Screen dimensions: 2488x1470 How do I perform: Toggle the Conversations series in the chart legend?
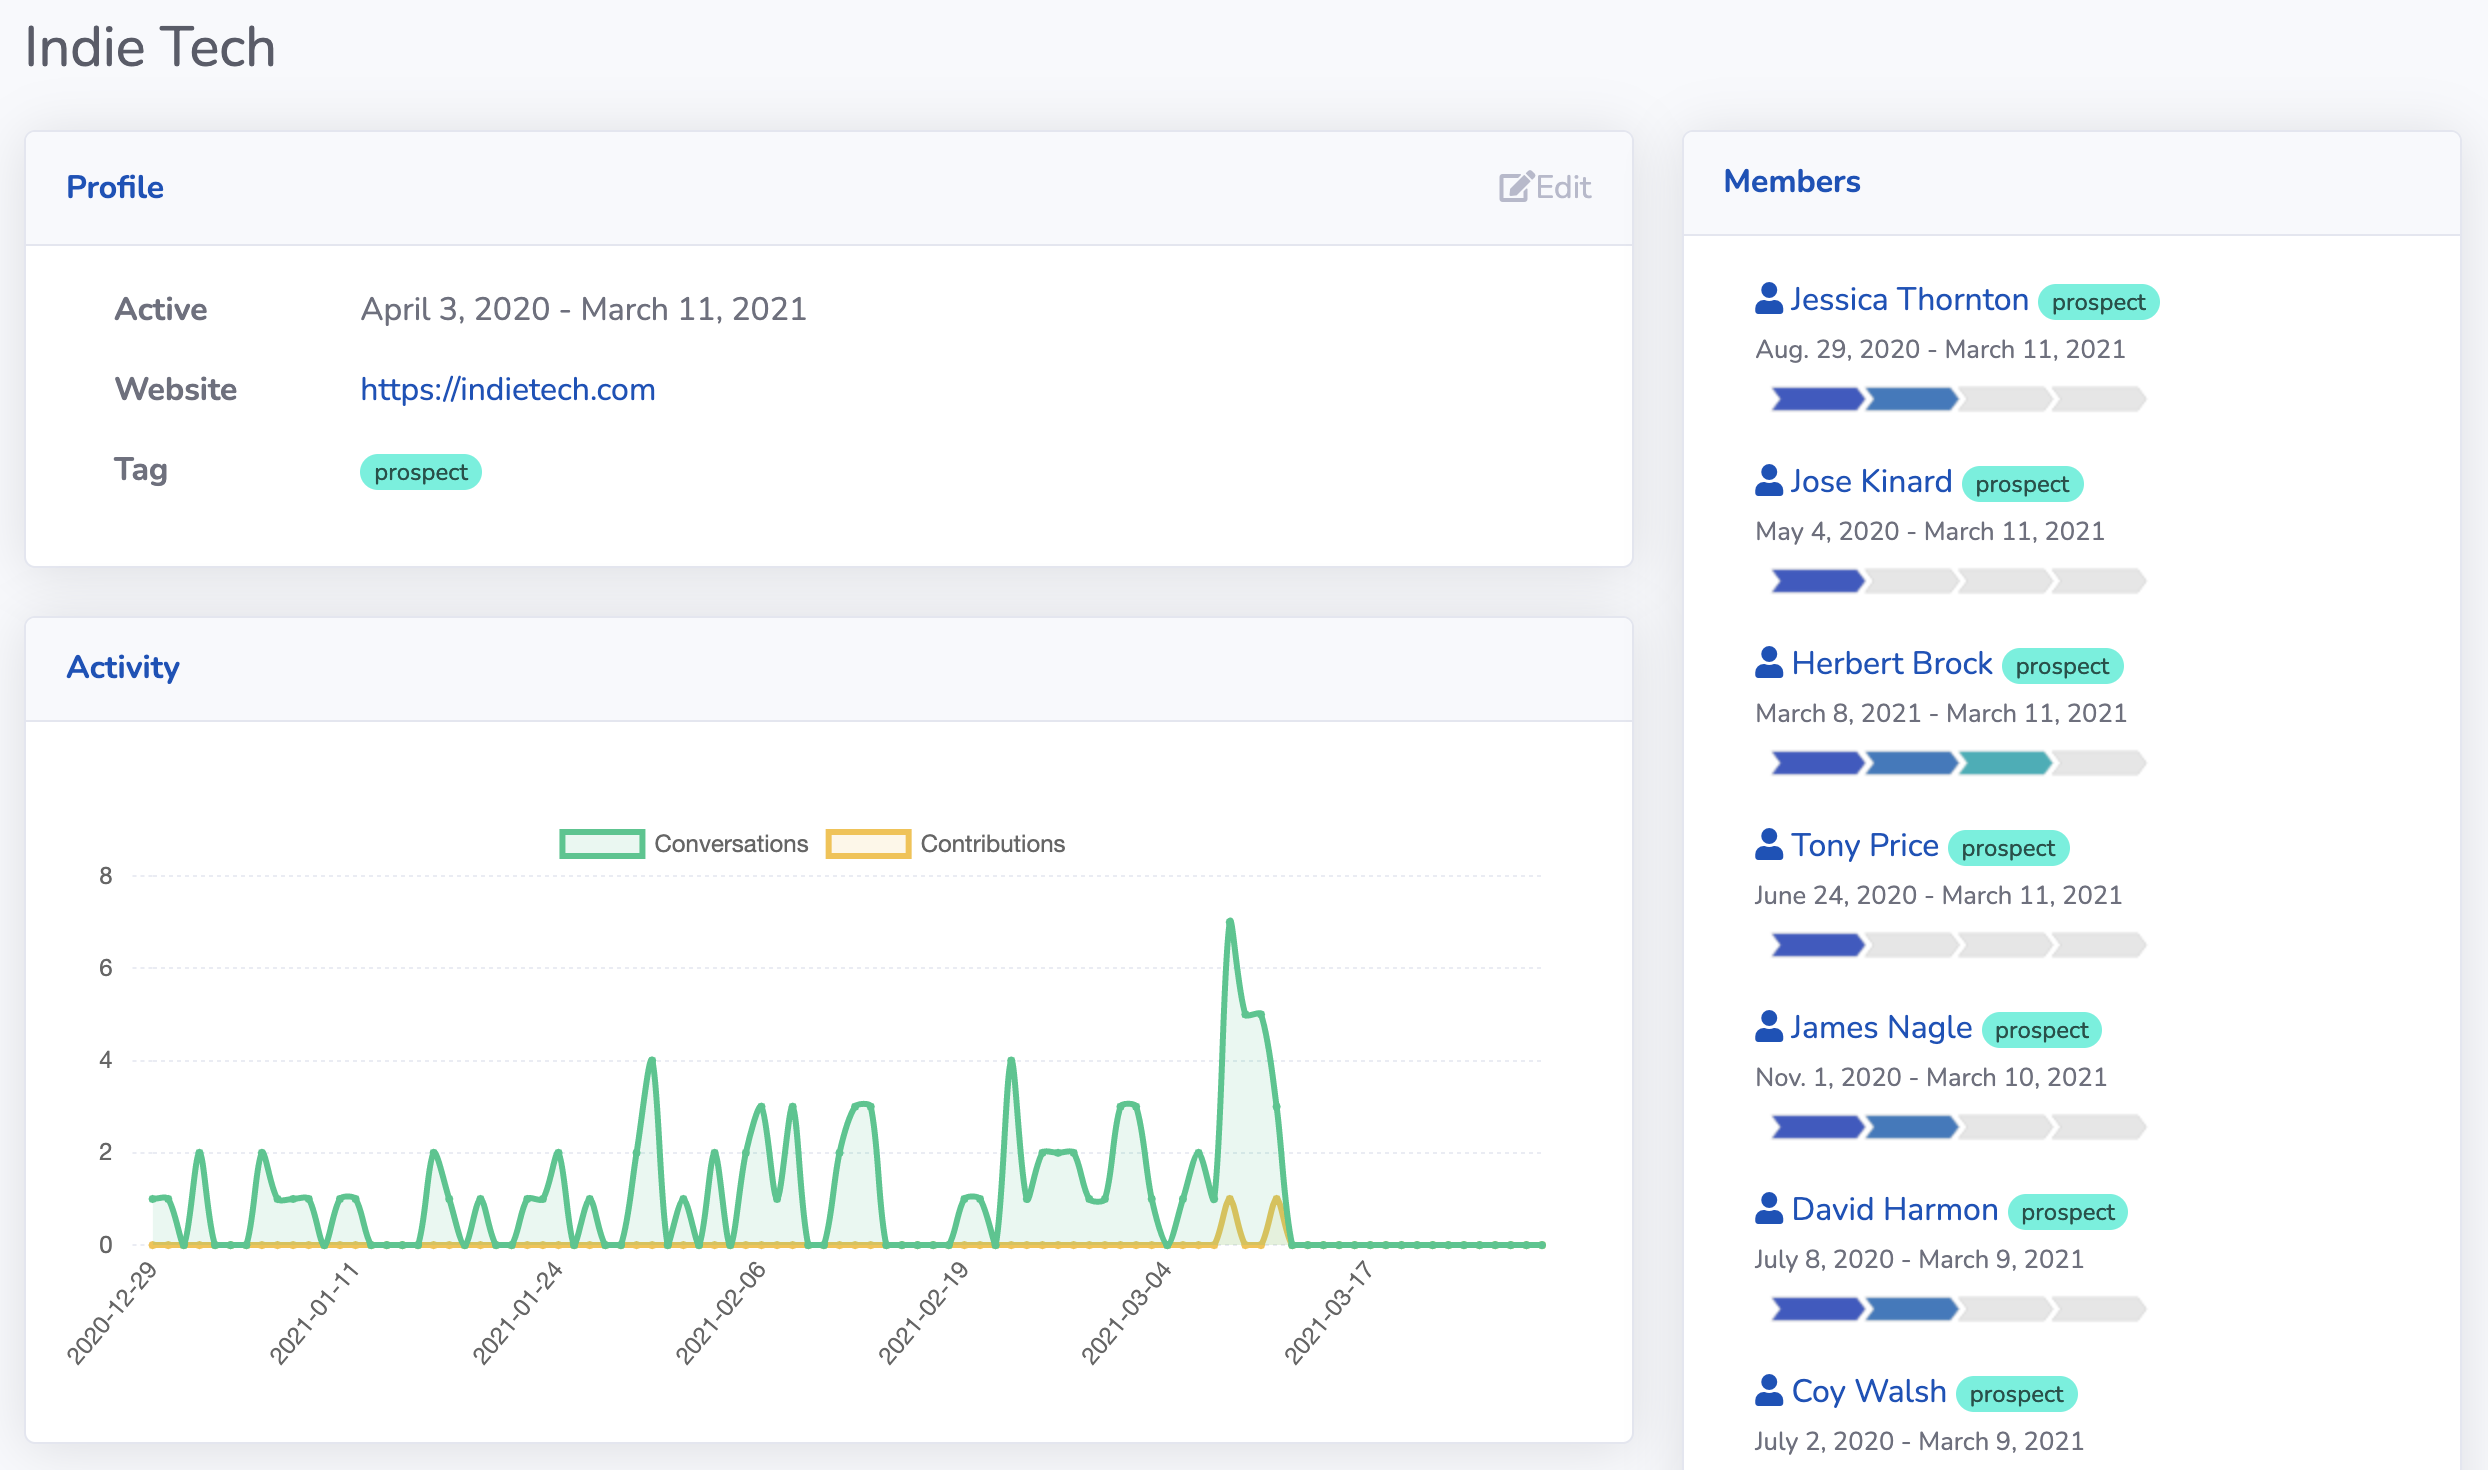coord(686,843)
